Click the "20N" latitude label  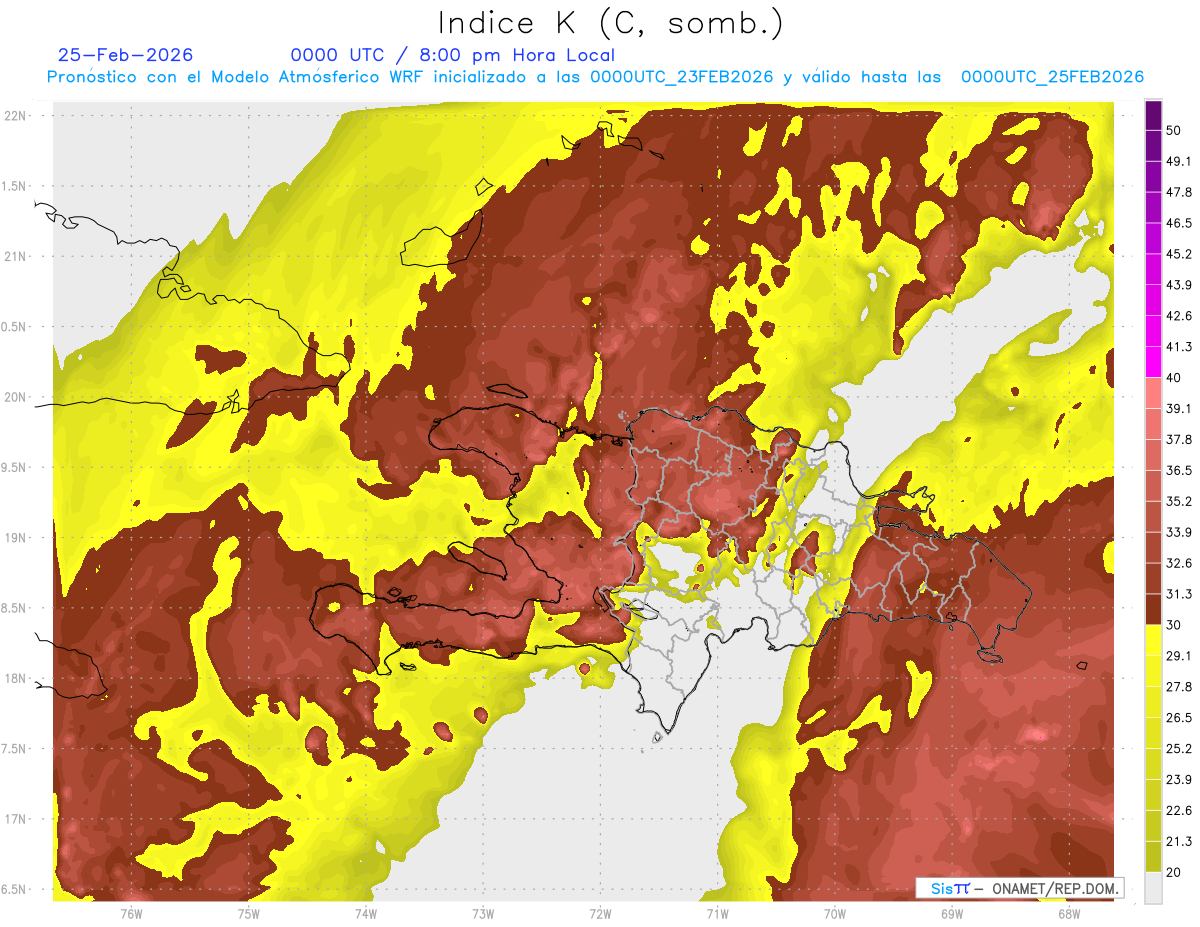coord(17,397)
